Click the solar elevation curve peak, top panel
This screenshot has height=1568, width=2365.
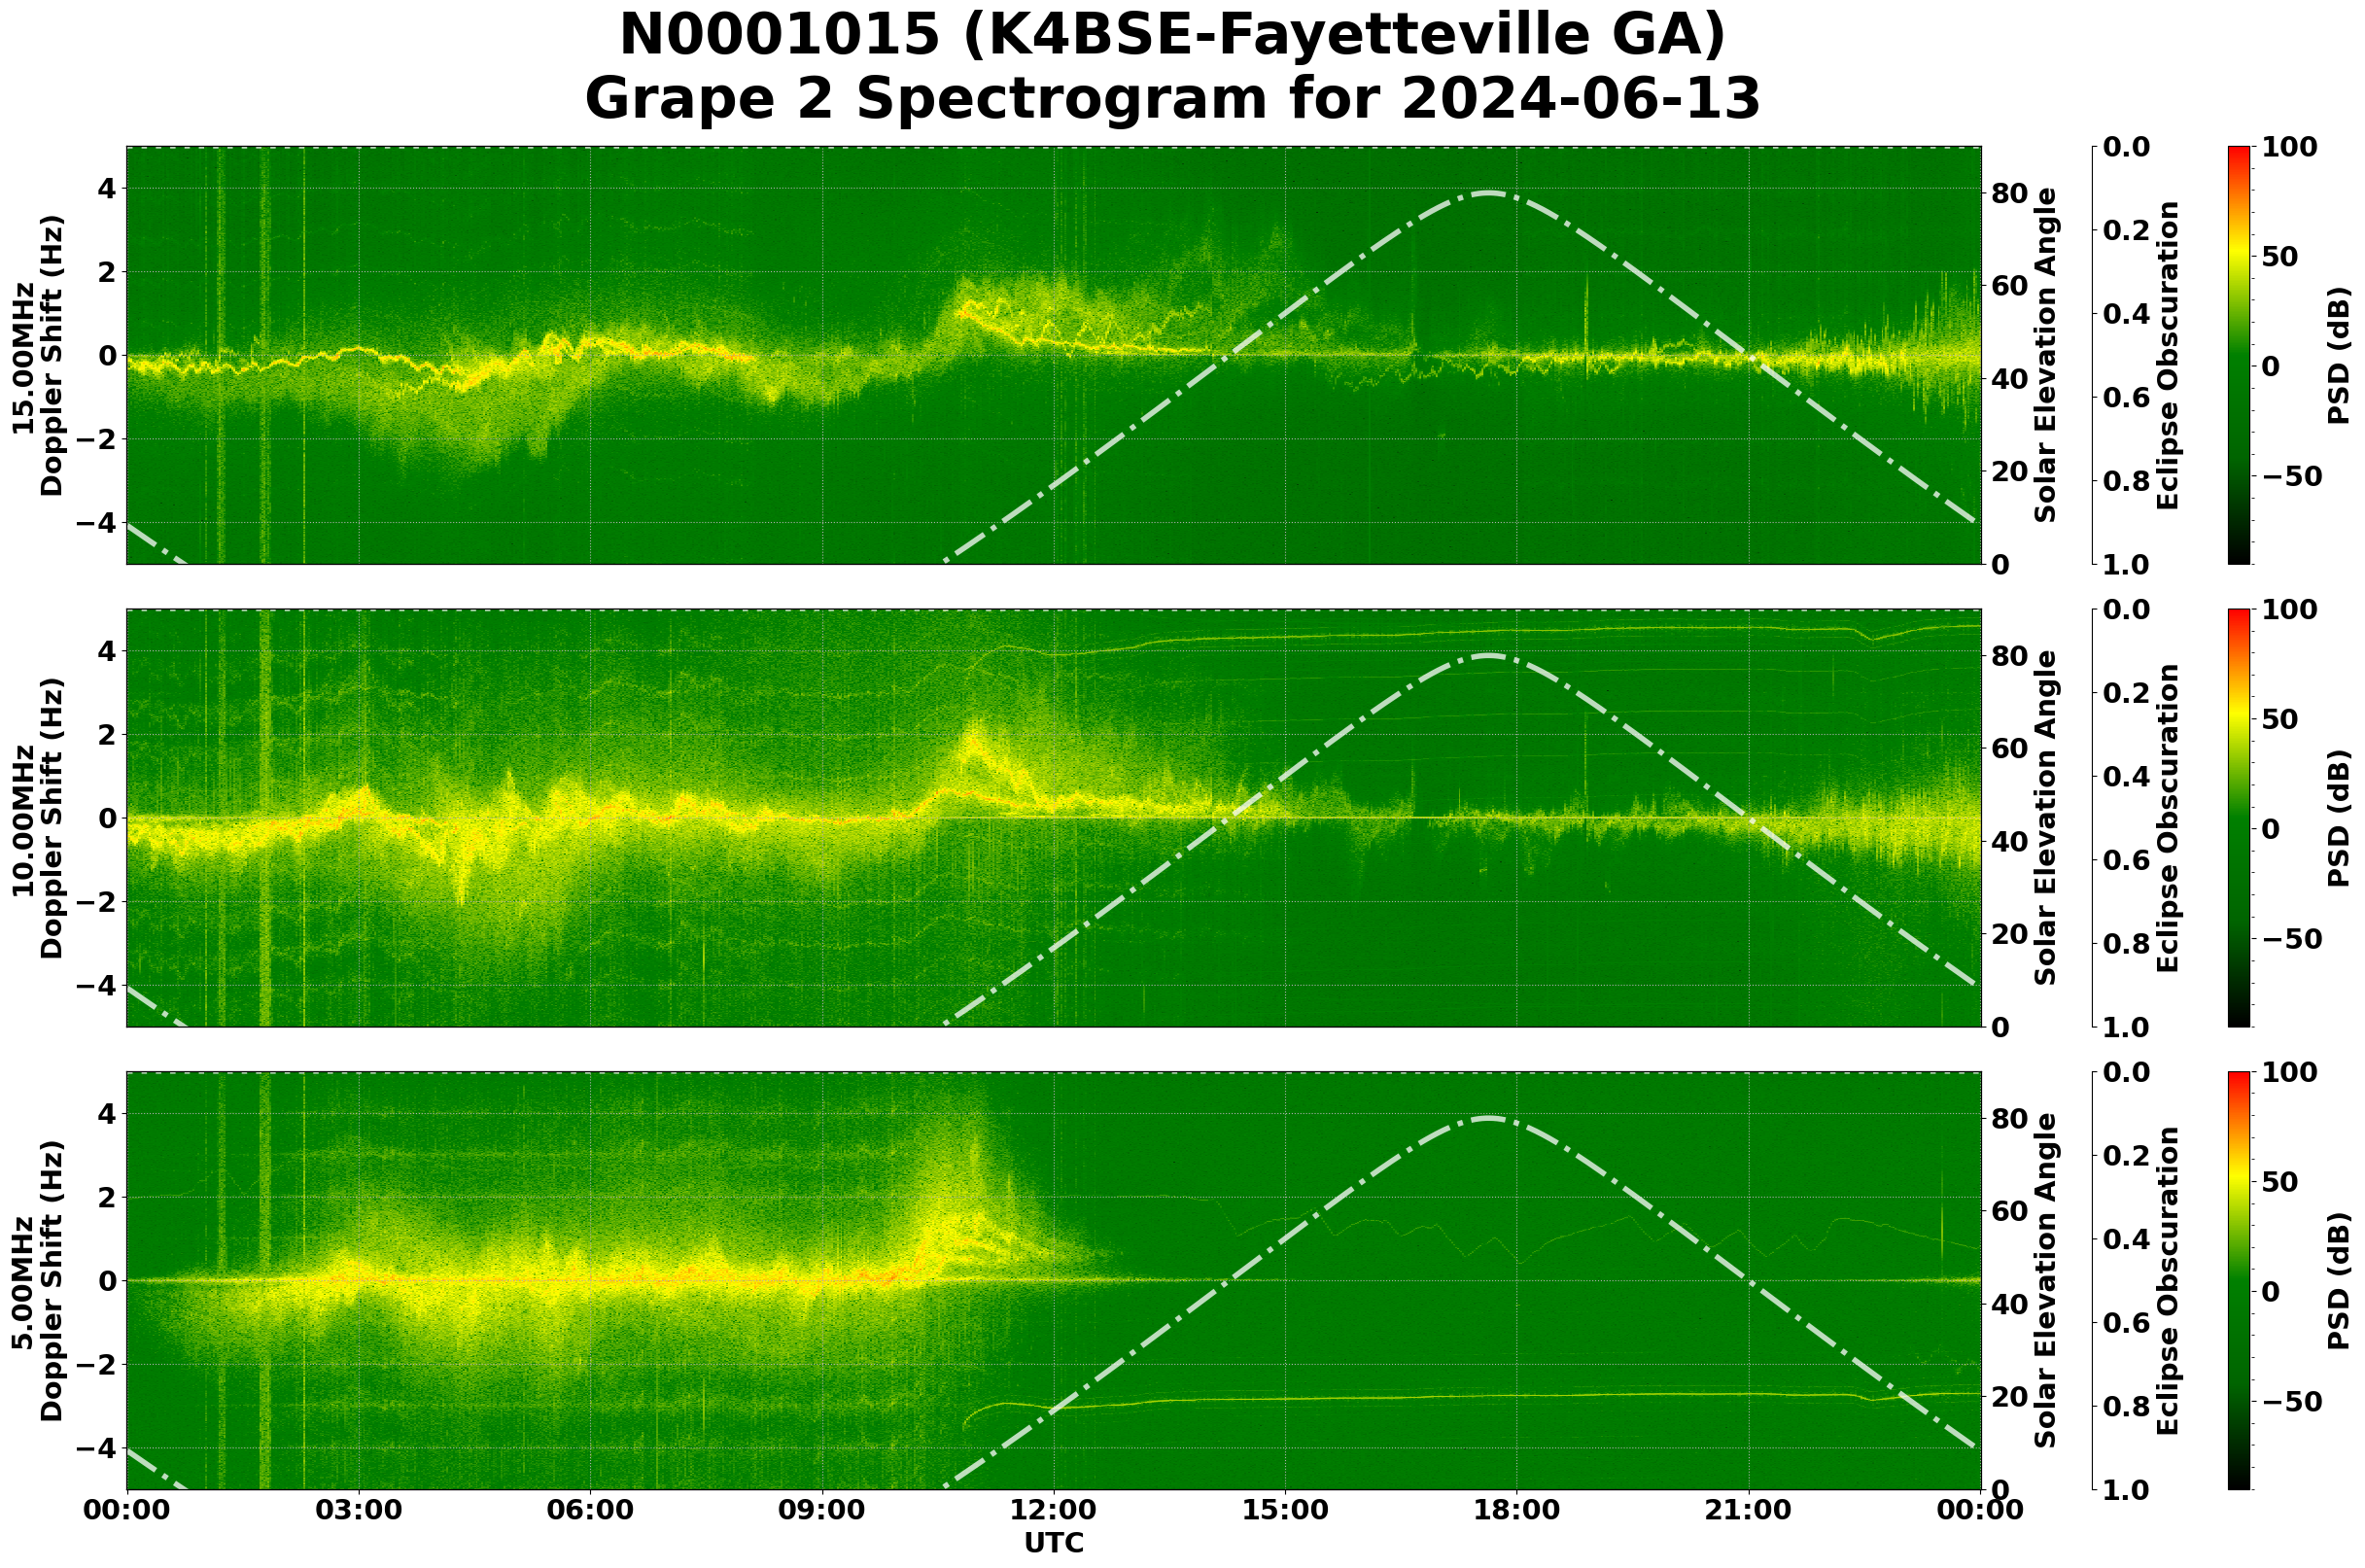(x=1488, y=193)
